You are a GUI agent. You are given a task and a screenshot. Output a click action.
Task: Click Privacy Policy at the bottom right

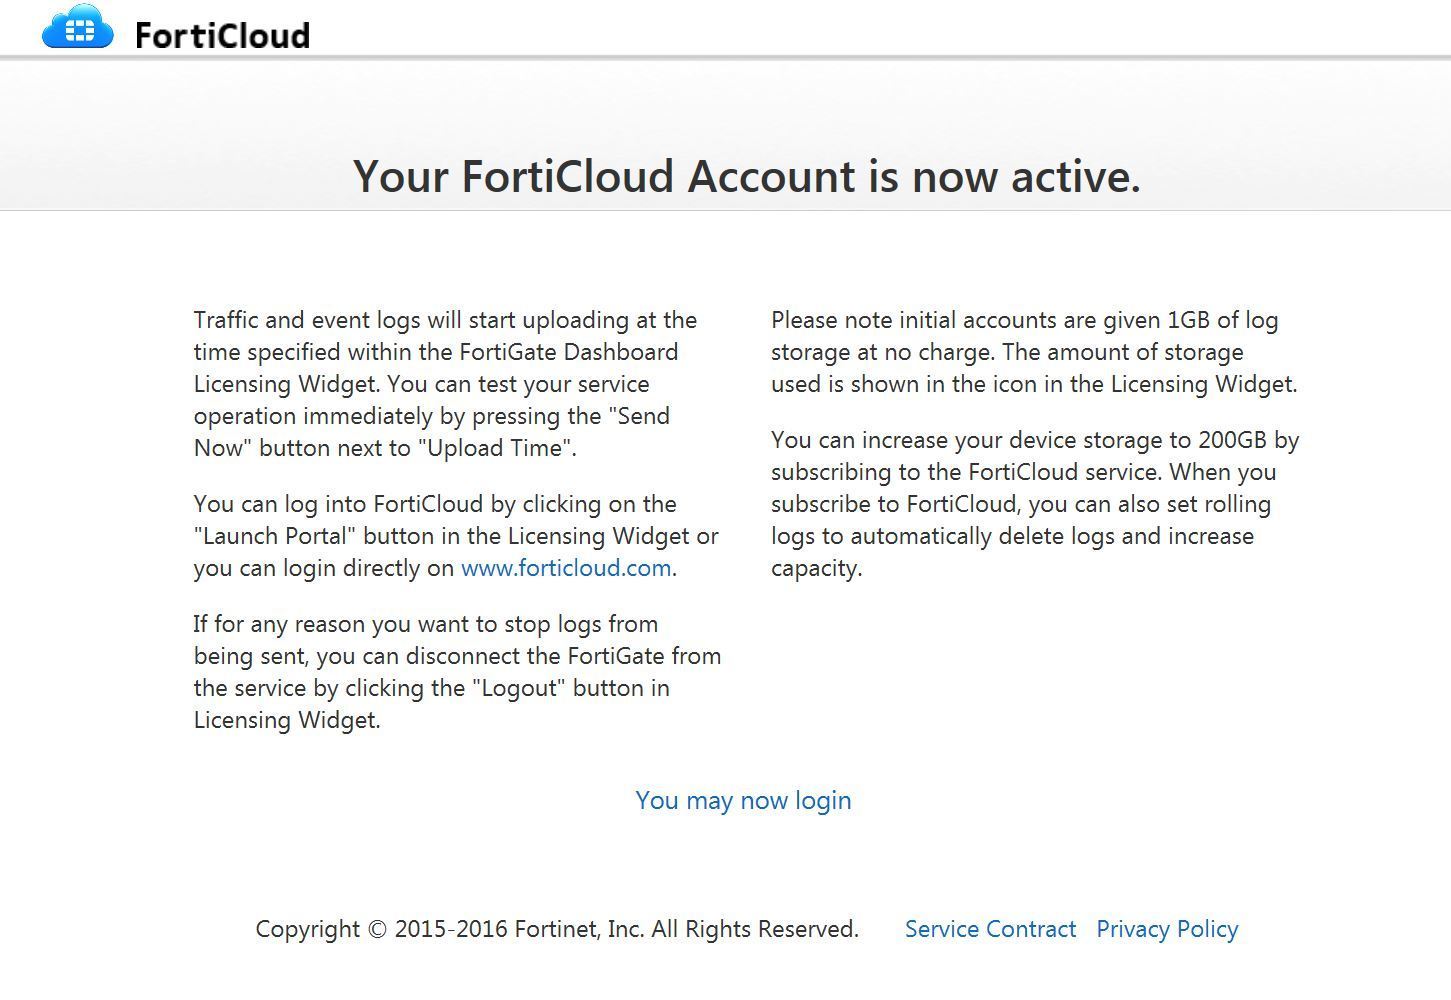[1166, 929]
